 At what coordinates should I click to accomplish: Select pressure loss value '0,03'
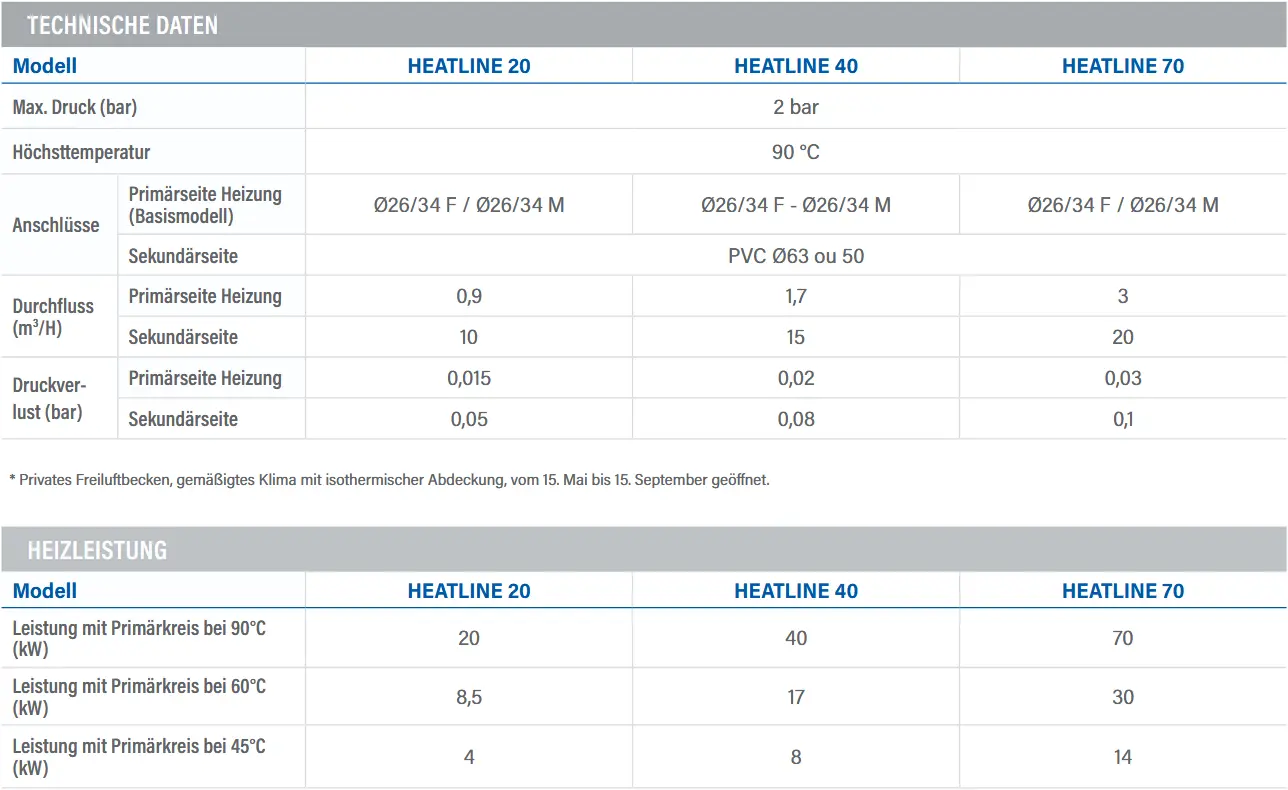(x=1123, y=378)
